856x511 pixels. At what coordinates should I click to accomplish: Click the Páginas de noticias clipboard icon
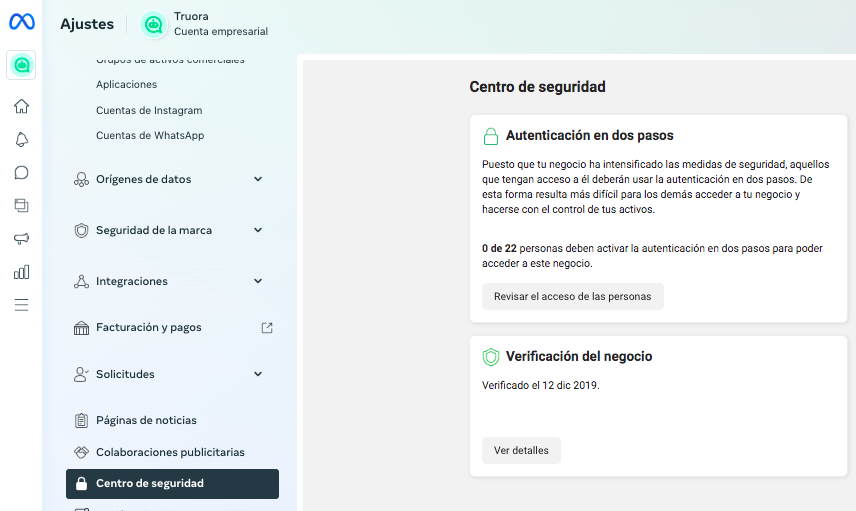pyautogui.click(x=81, y=420)
